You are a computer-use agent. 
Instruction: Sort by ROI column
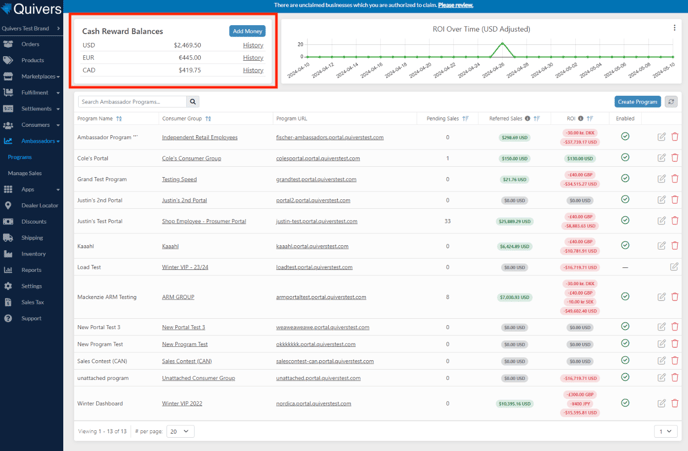click(x=589, y=118)
